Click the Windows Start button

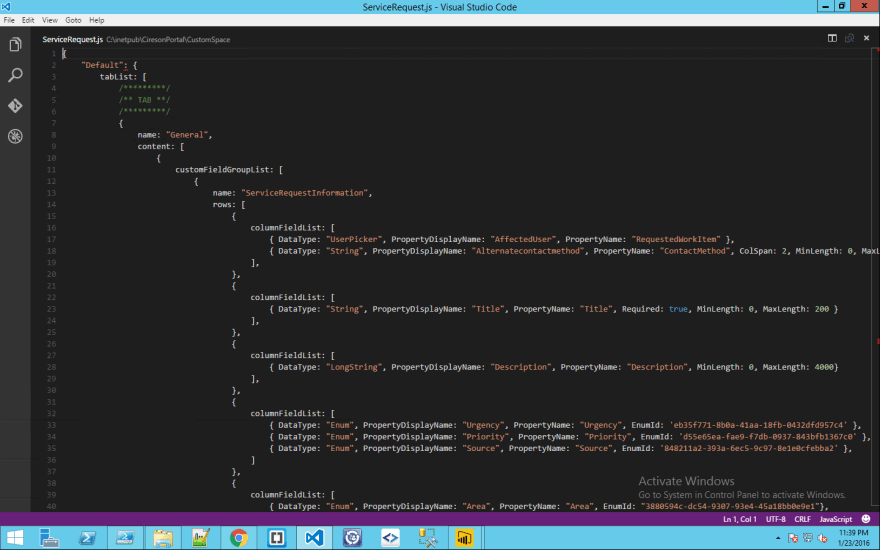(x=17, y=537)
